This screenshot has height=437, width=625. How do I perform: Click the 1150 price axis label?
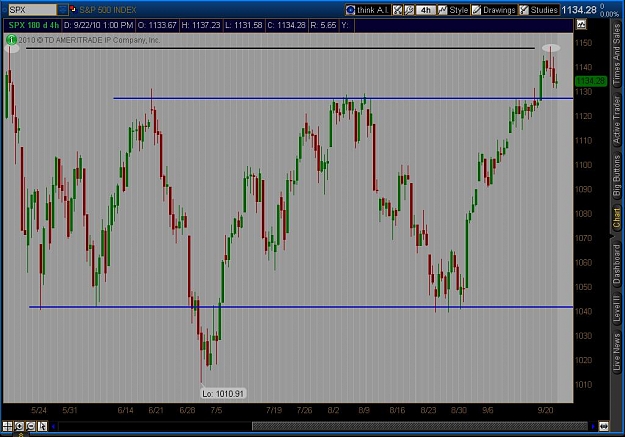583,43
